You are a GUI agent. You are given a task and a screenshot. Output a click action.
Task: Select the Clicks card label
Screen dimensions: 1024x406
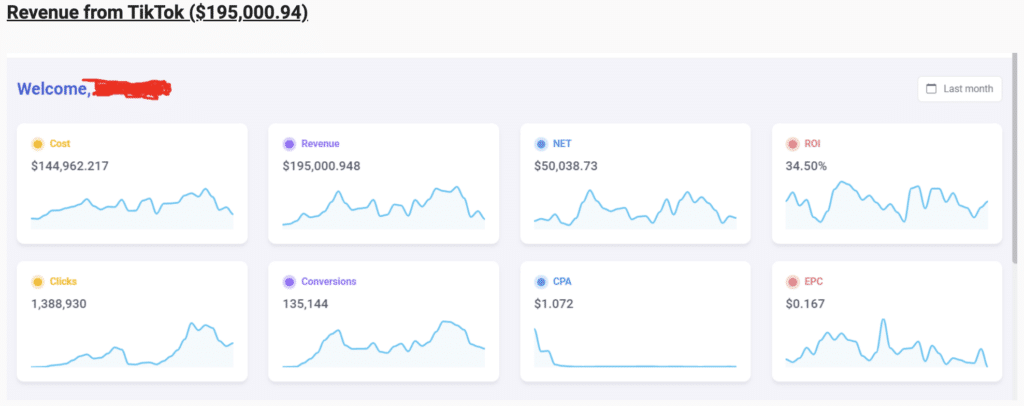pos(63,282)
